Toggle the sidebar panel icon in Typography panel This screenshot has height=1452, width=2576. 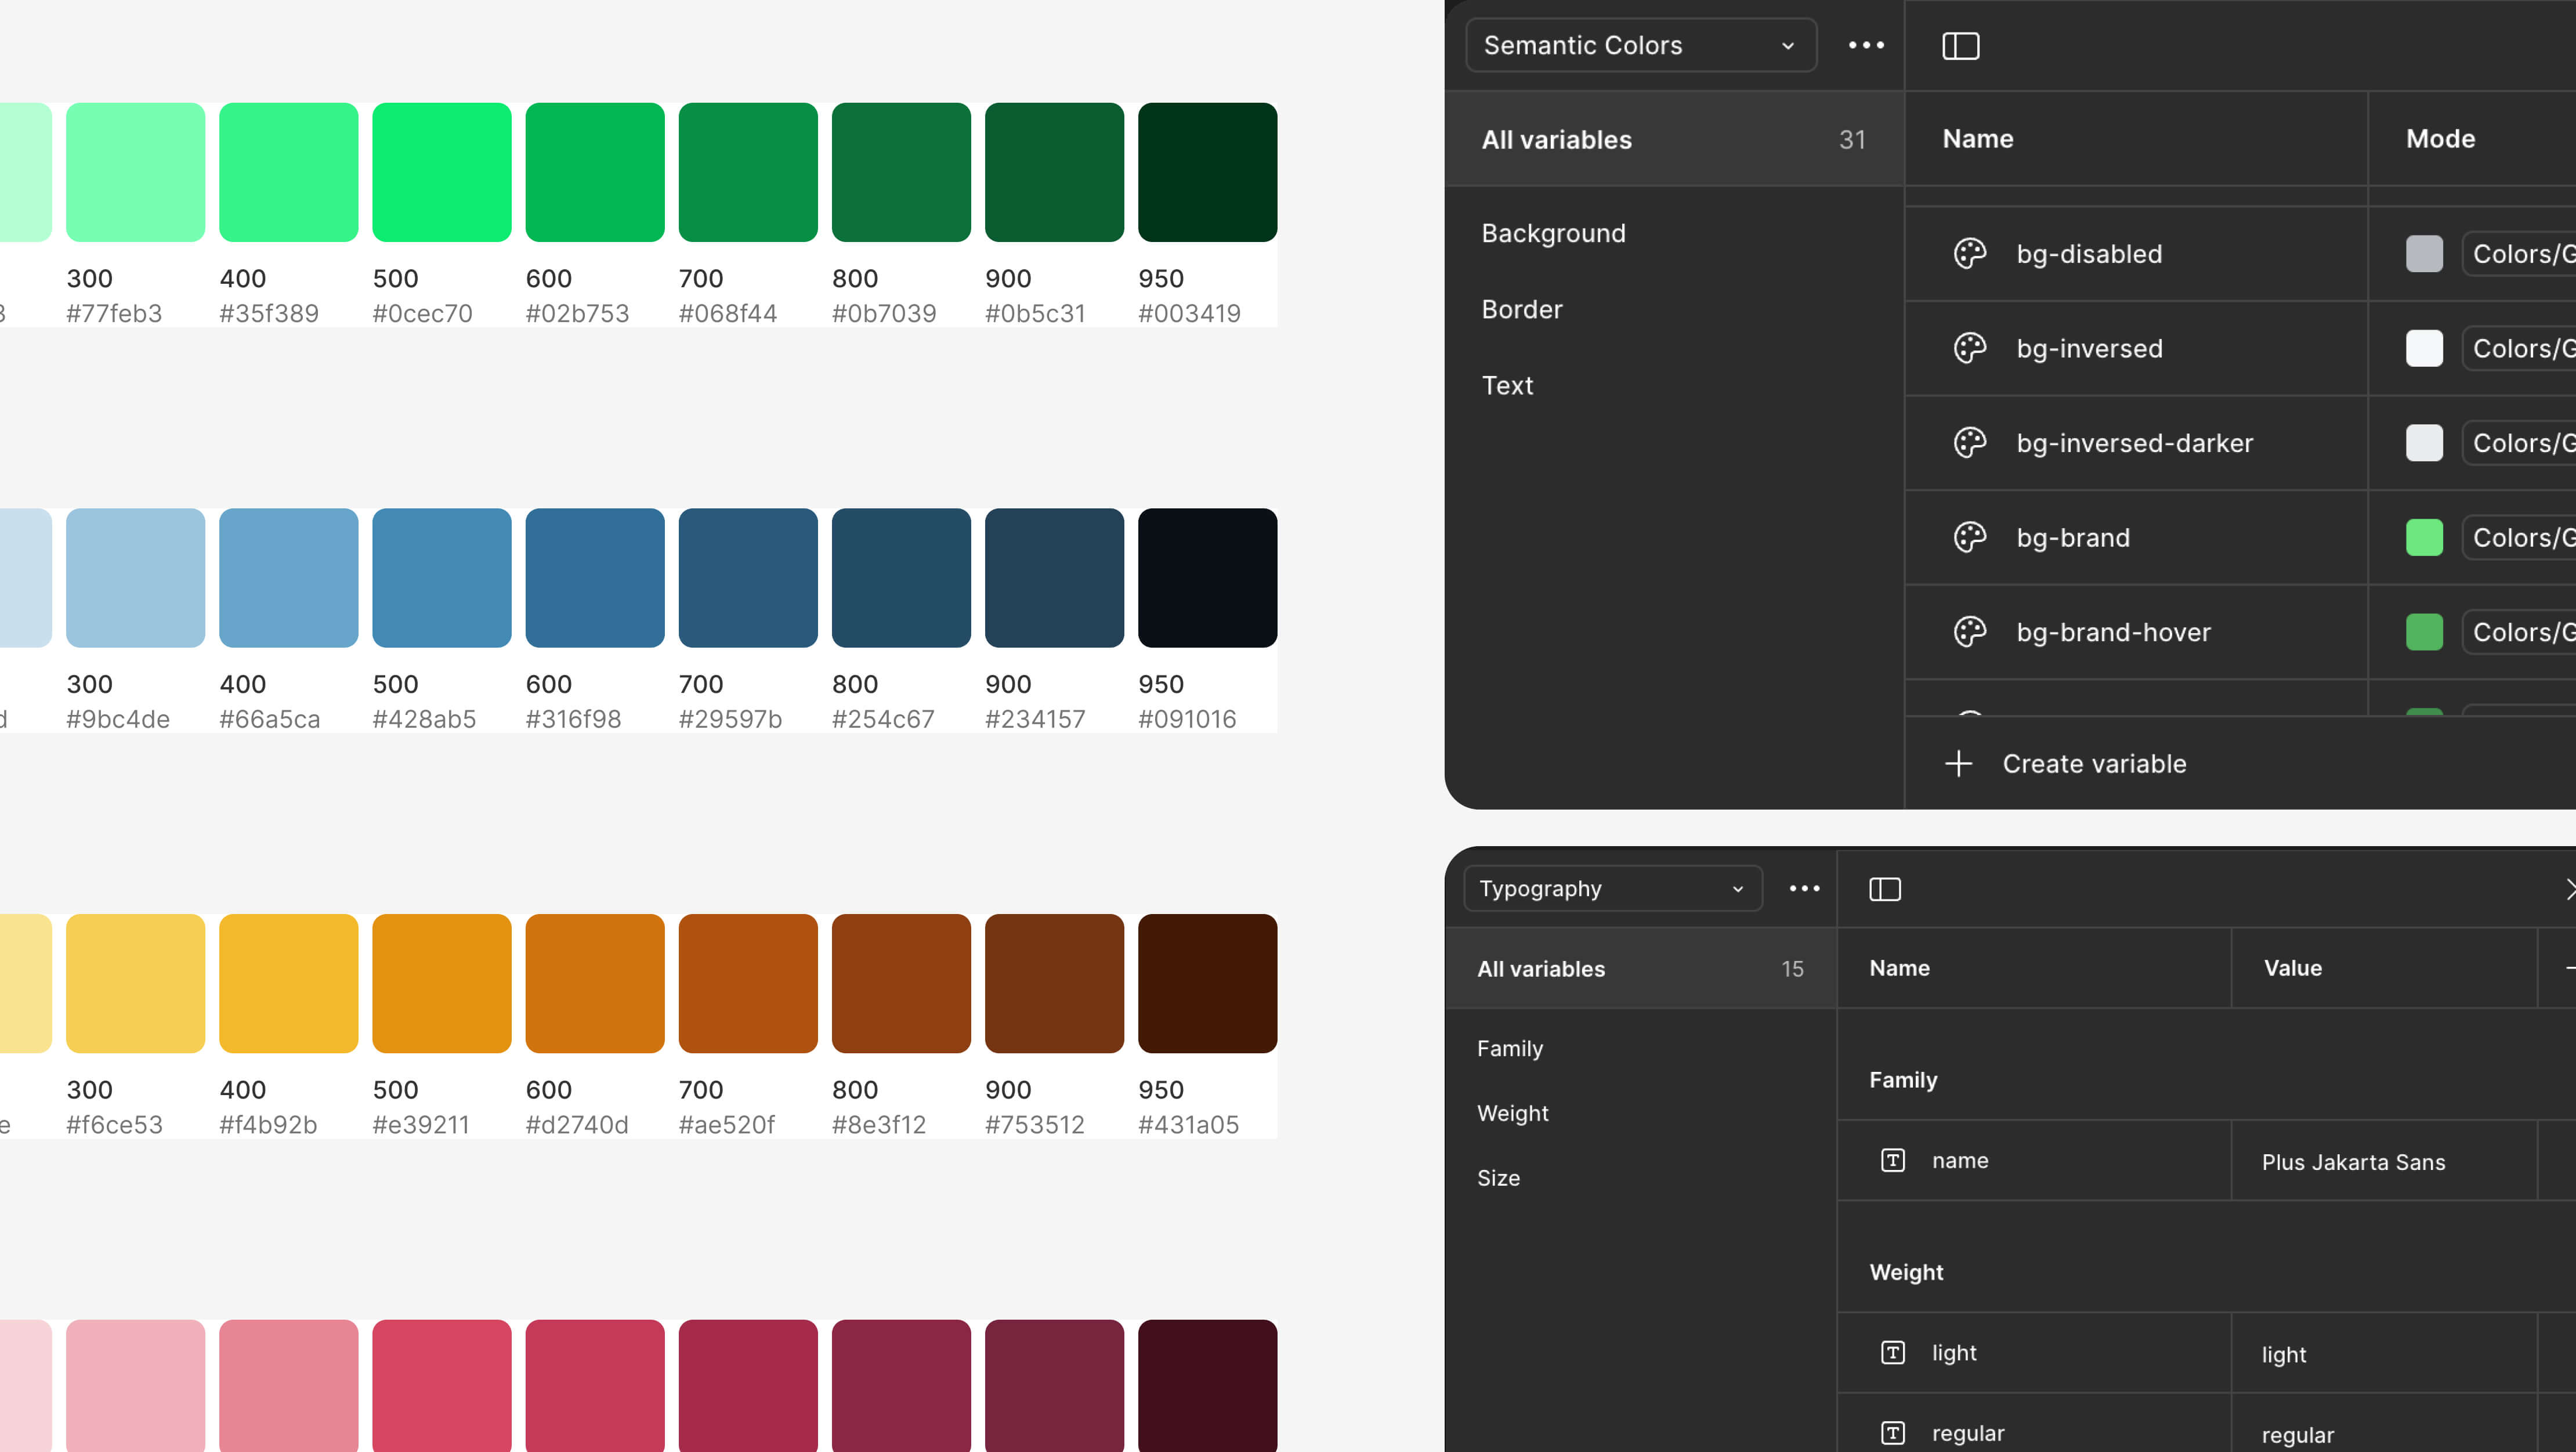1884,888
